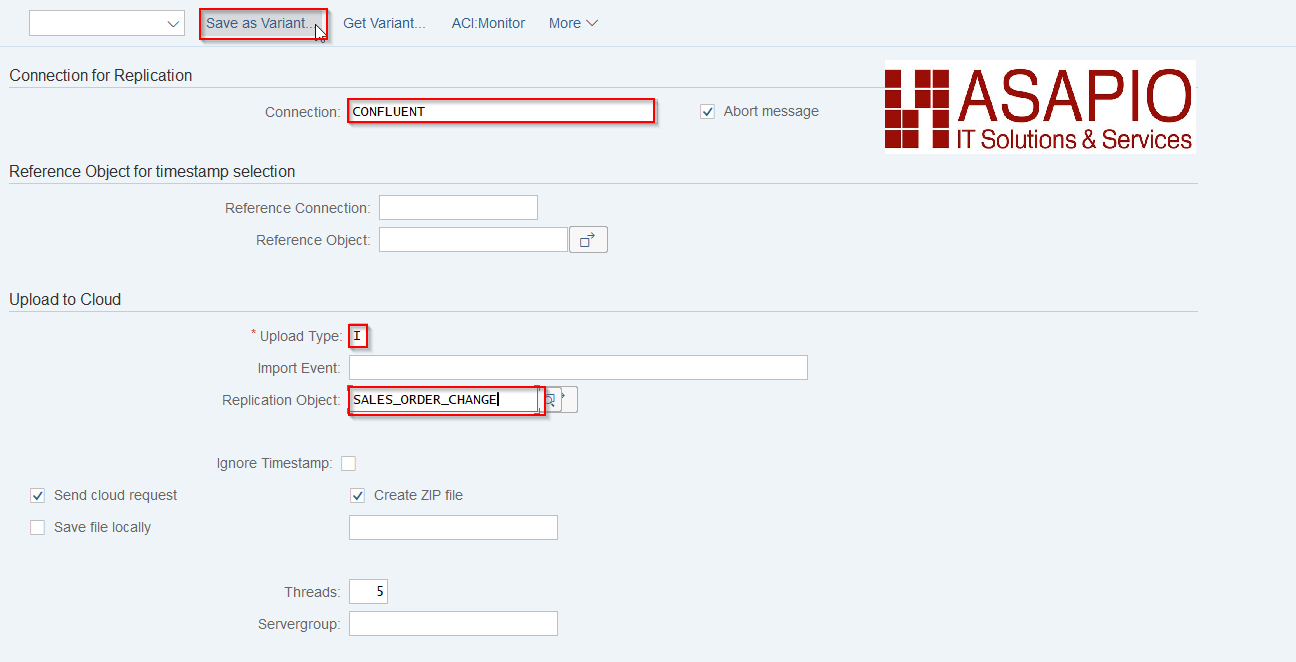Open the transaction dropdown box

[107, 23]
